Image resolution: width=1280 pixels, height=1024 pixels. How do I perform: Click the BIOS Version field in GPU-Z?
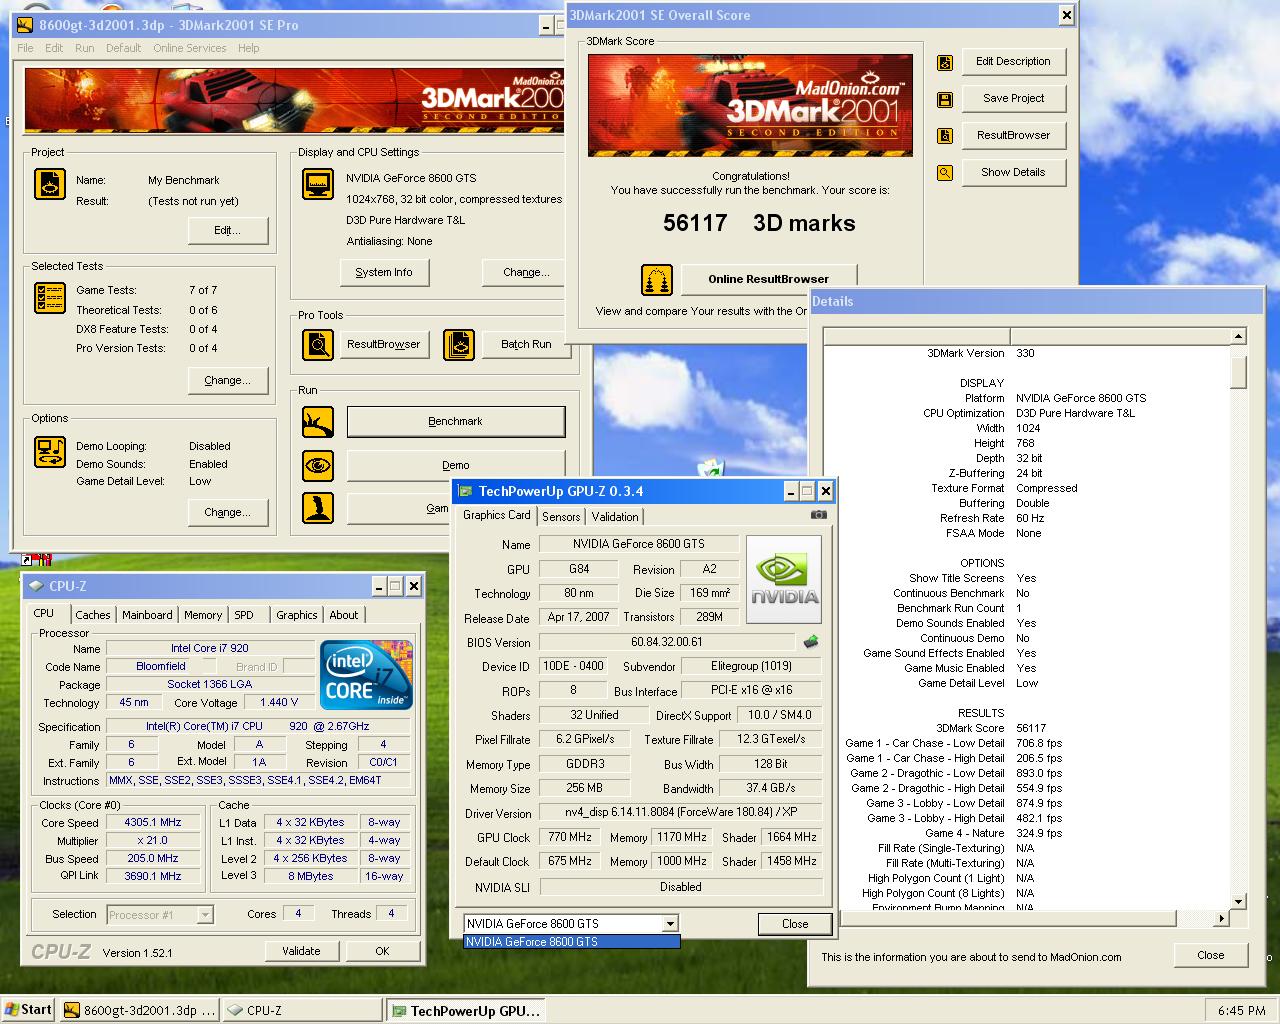[x=667, y=642]
